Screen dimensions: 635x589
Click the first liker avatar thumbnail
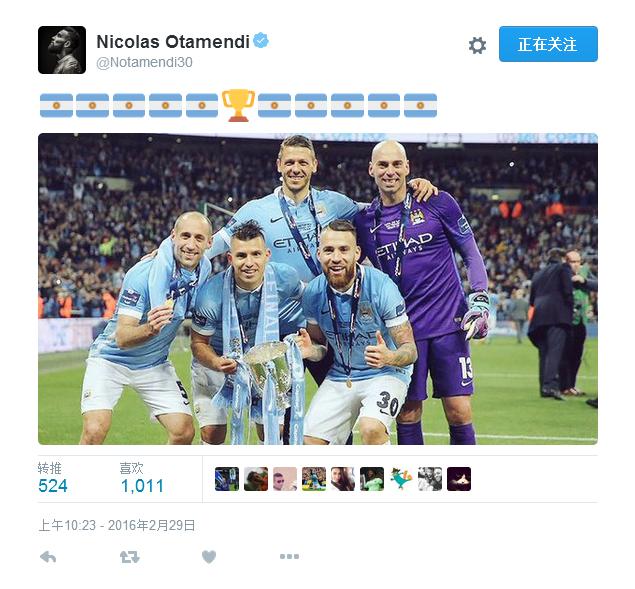pyautogui.click(x=227, y=479)
